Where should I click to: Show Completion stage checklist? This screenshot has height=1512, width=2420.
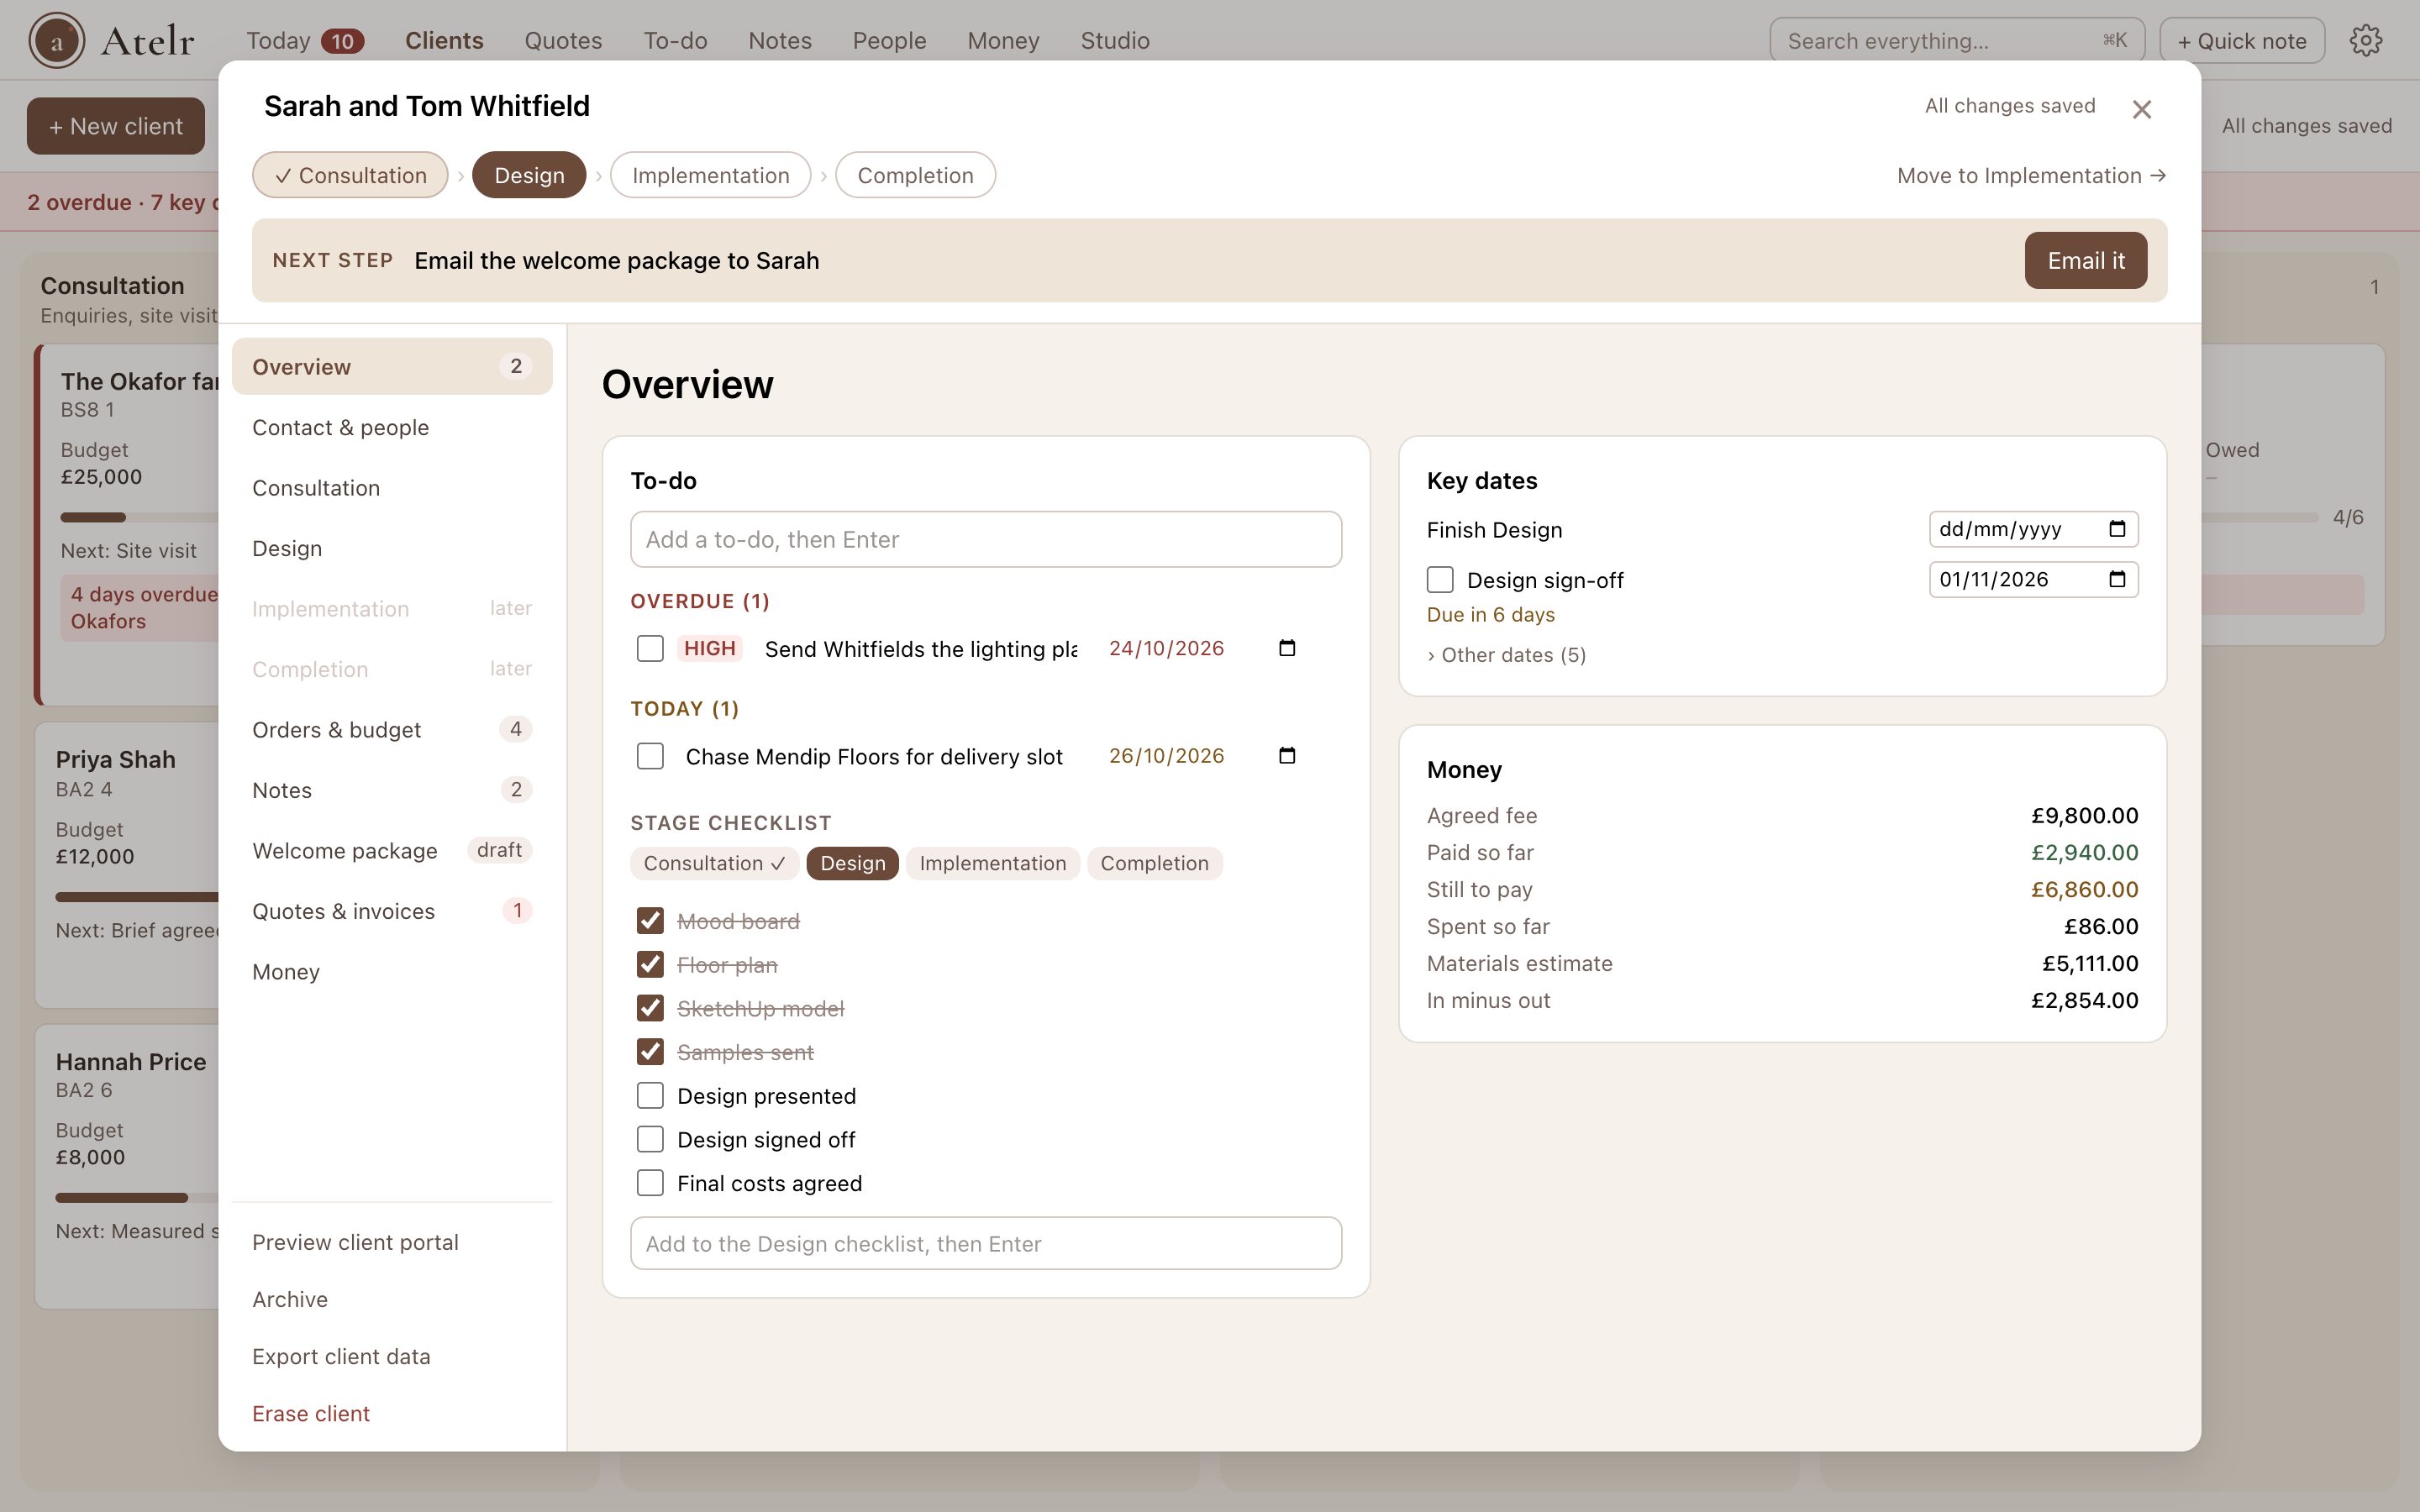point(1154,863)
